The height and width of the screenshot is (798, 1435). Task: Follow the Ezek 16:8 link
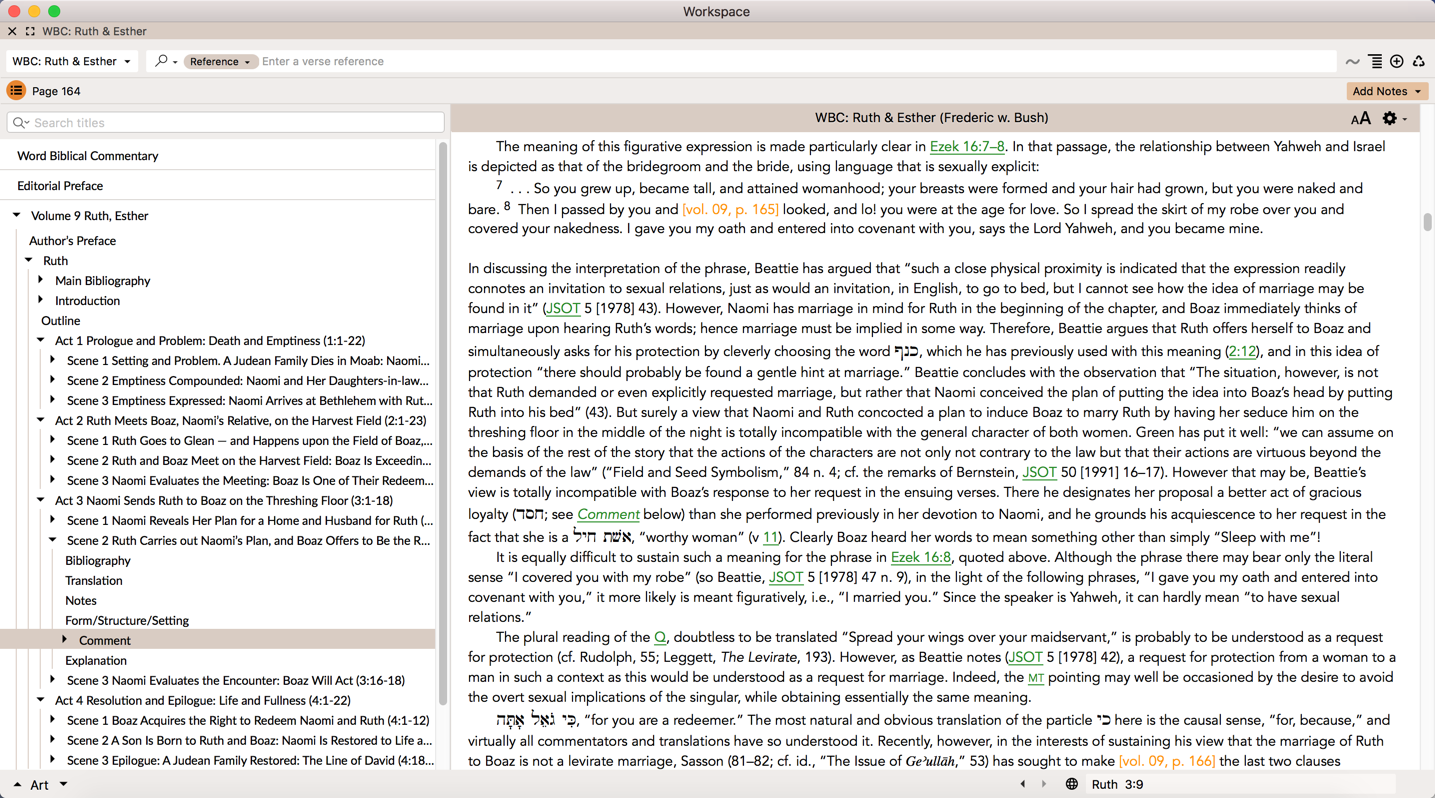[x=921, y=558]
